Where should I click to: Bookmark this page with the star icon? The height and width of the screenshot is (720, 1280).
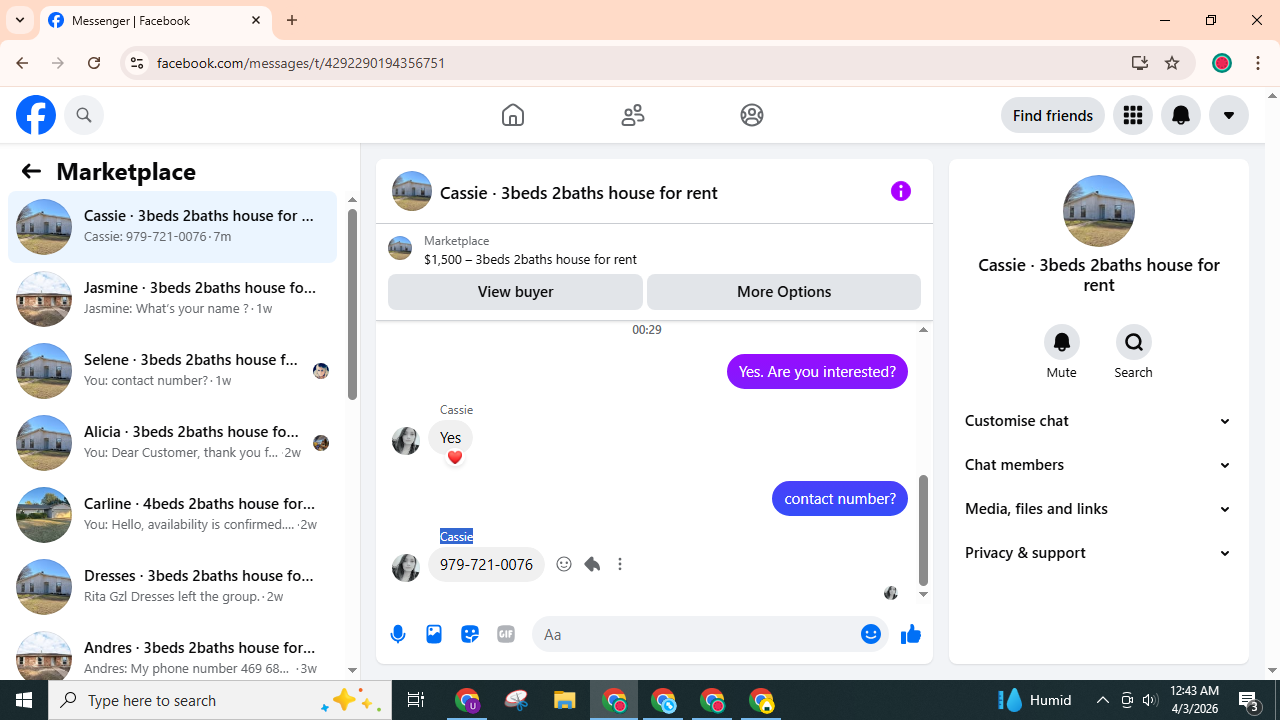pyautogui.click(x=1172, y=63)
